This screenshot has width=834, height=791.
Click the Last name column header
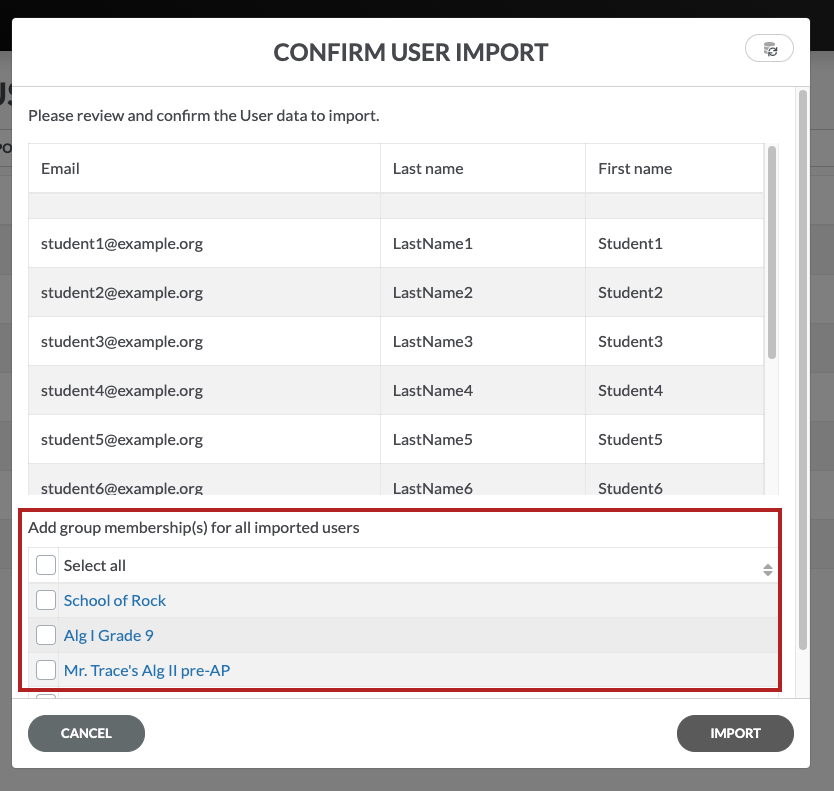428,169
